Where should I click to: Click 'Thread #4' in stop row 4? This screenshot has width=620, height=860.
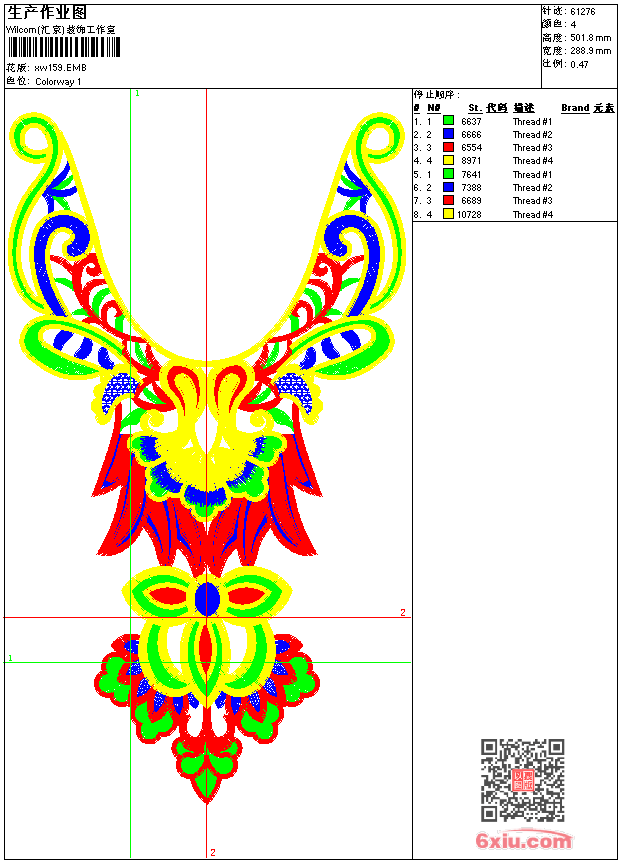532,161
